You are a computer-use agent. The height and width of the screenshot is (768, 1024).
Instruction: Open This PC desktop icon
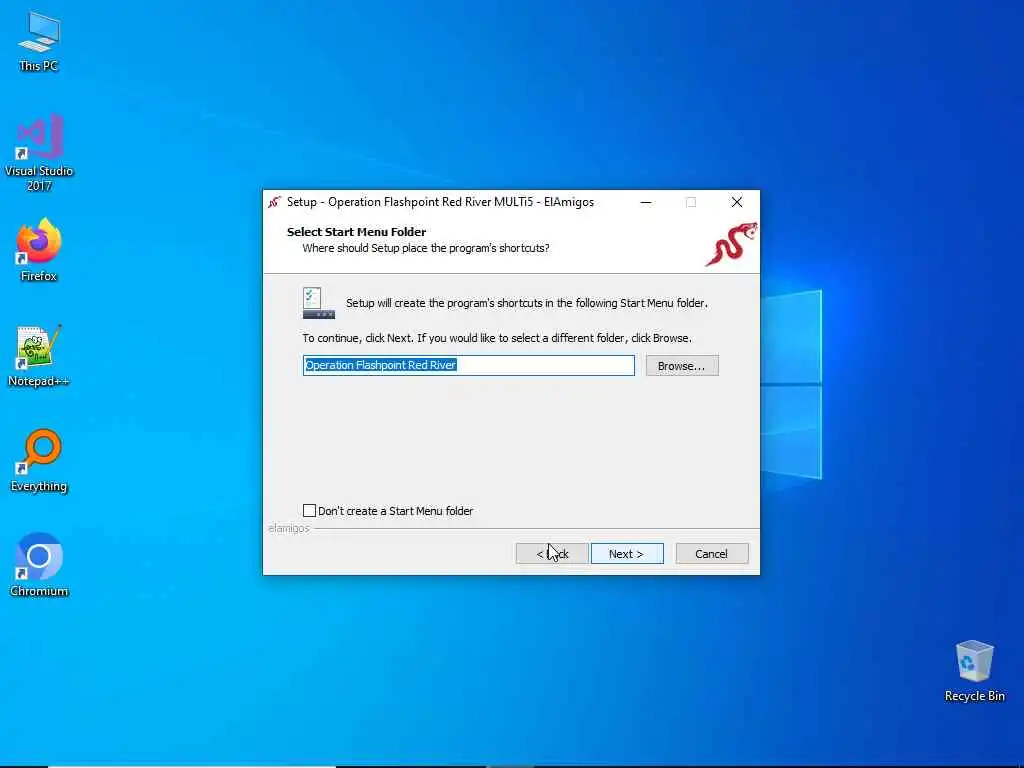(39, 40)
